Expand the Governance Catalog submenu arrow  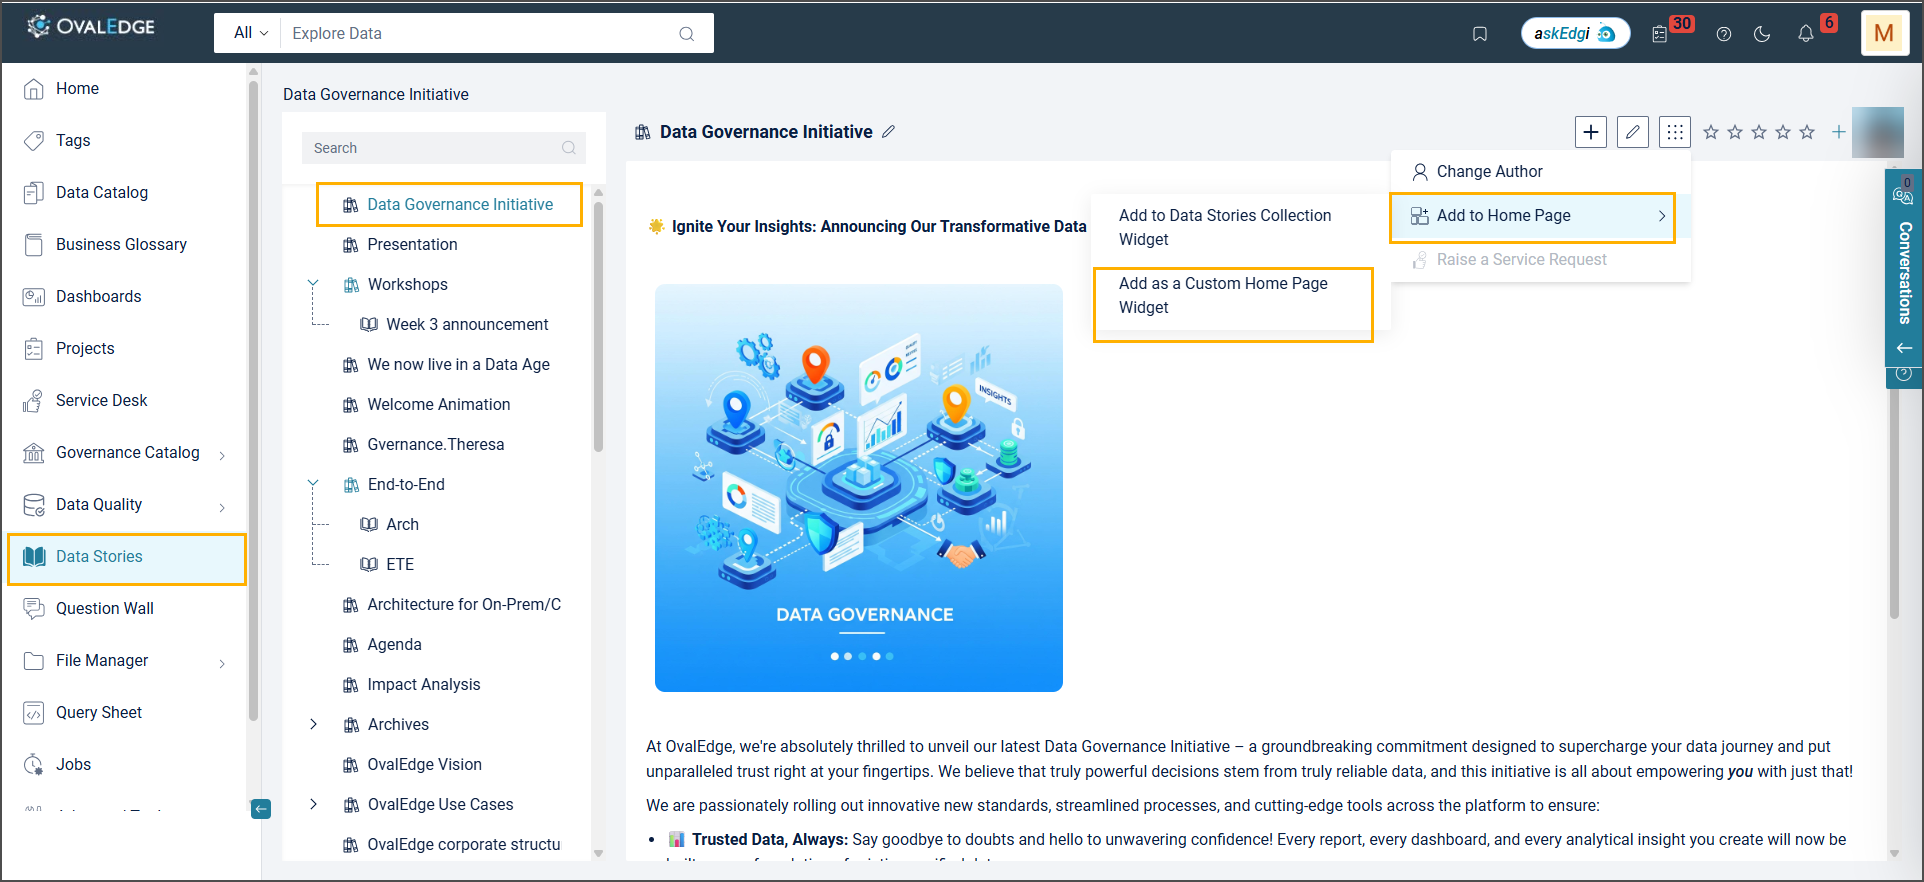tap(222, 455)
